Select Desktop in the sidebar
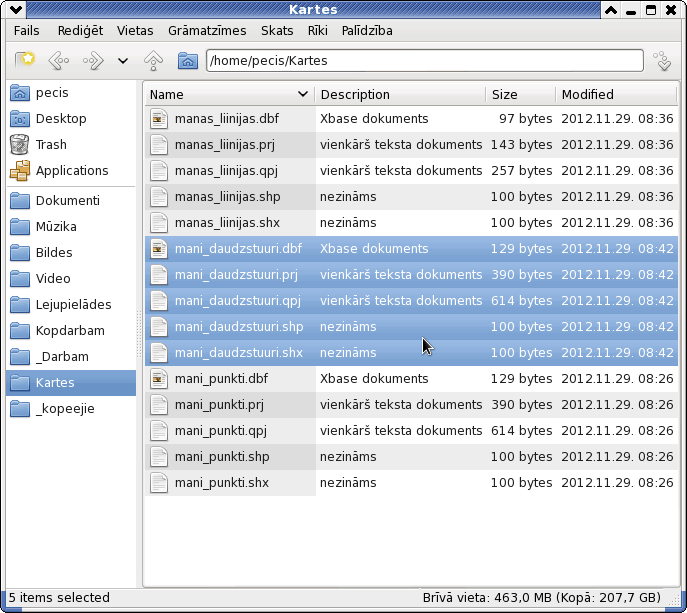 (x=71, y=119)
